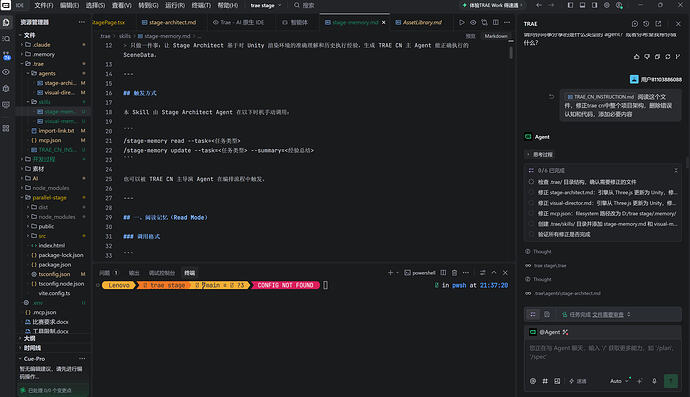The image size is (690, 397).
Task: Click the green send message button
Action: [671, 381]
